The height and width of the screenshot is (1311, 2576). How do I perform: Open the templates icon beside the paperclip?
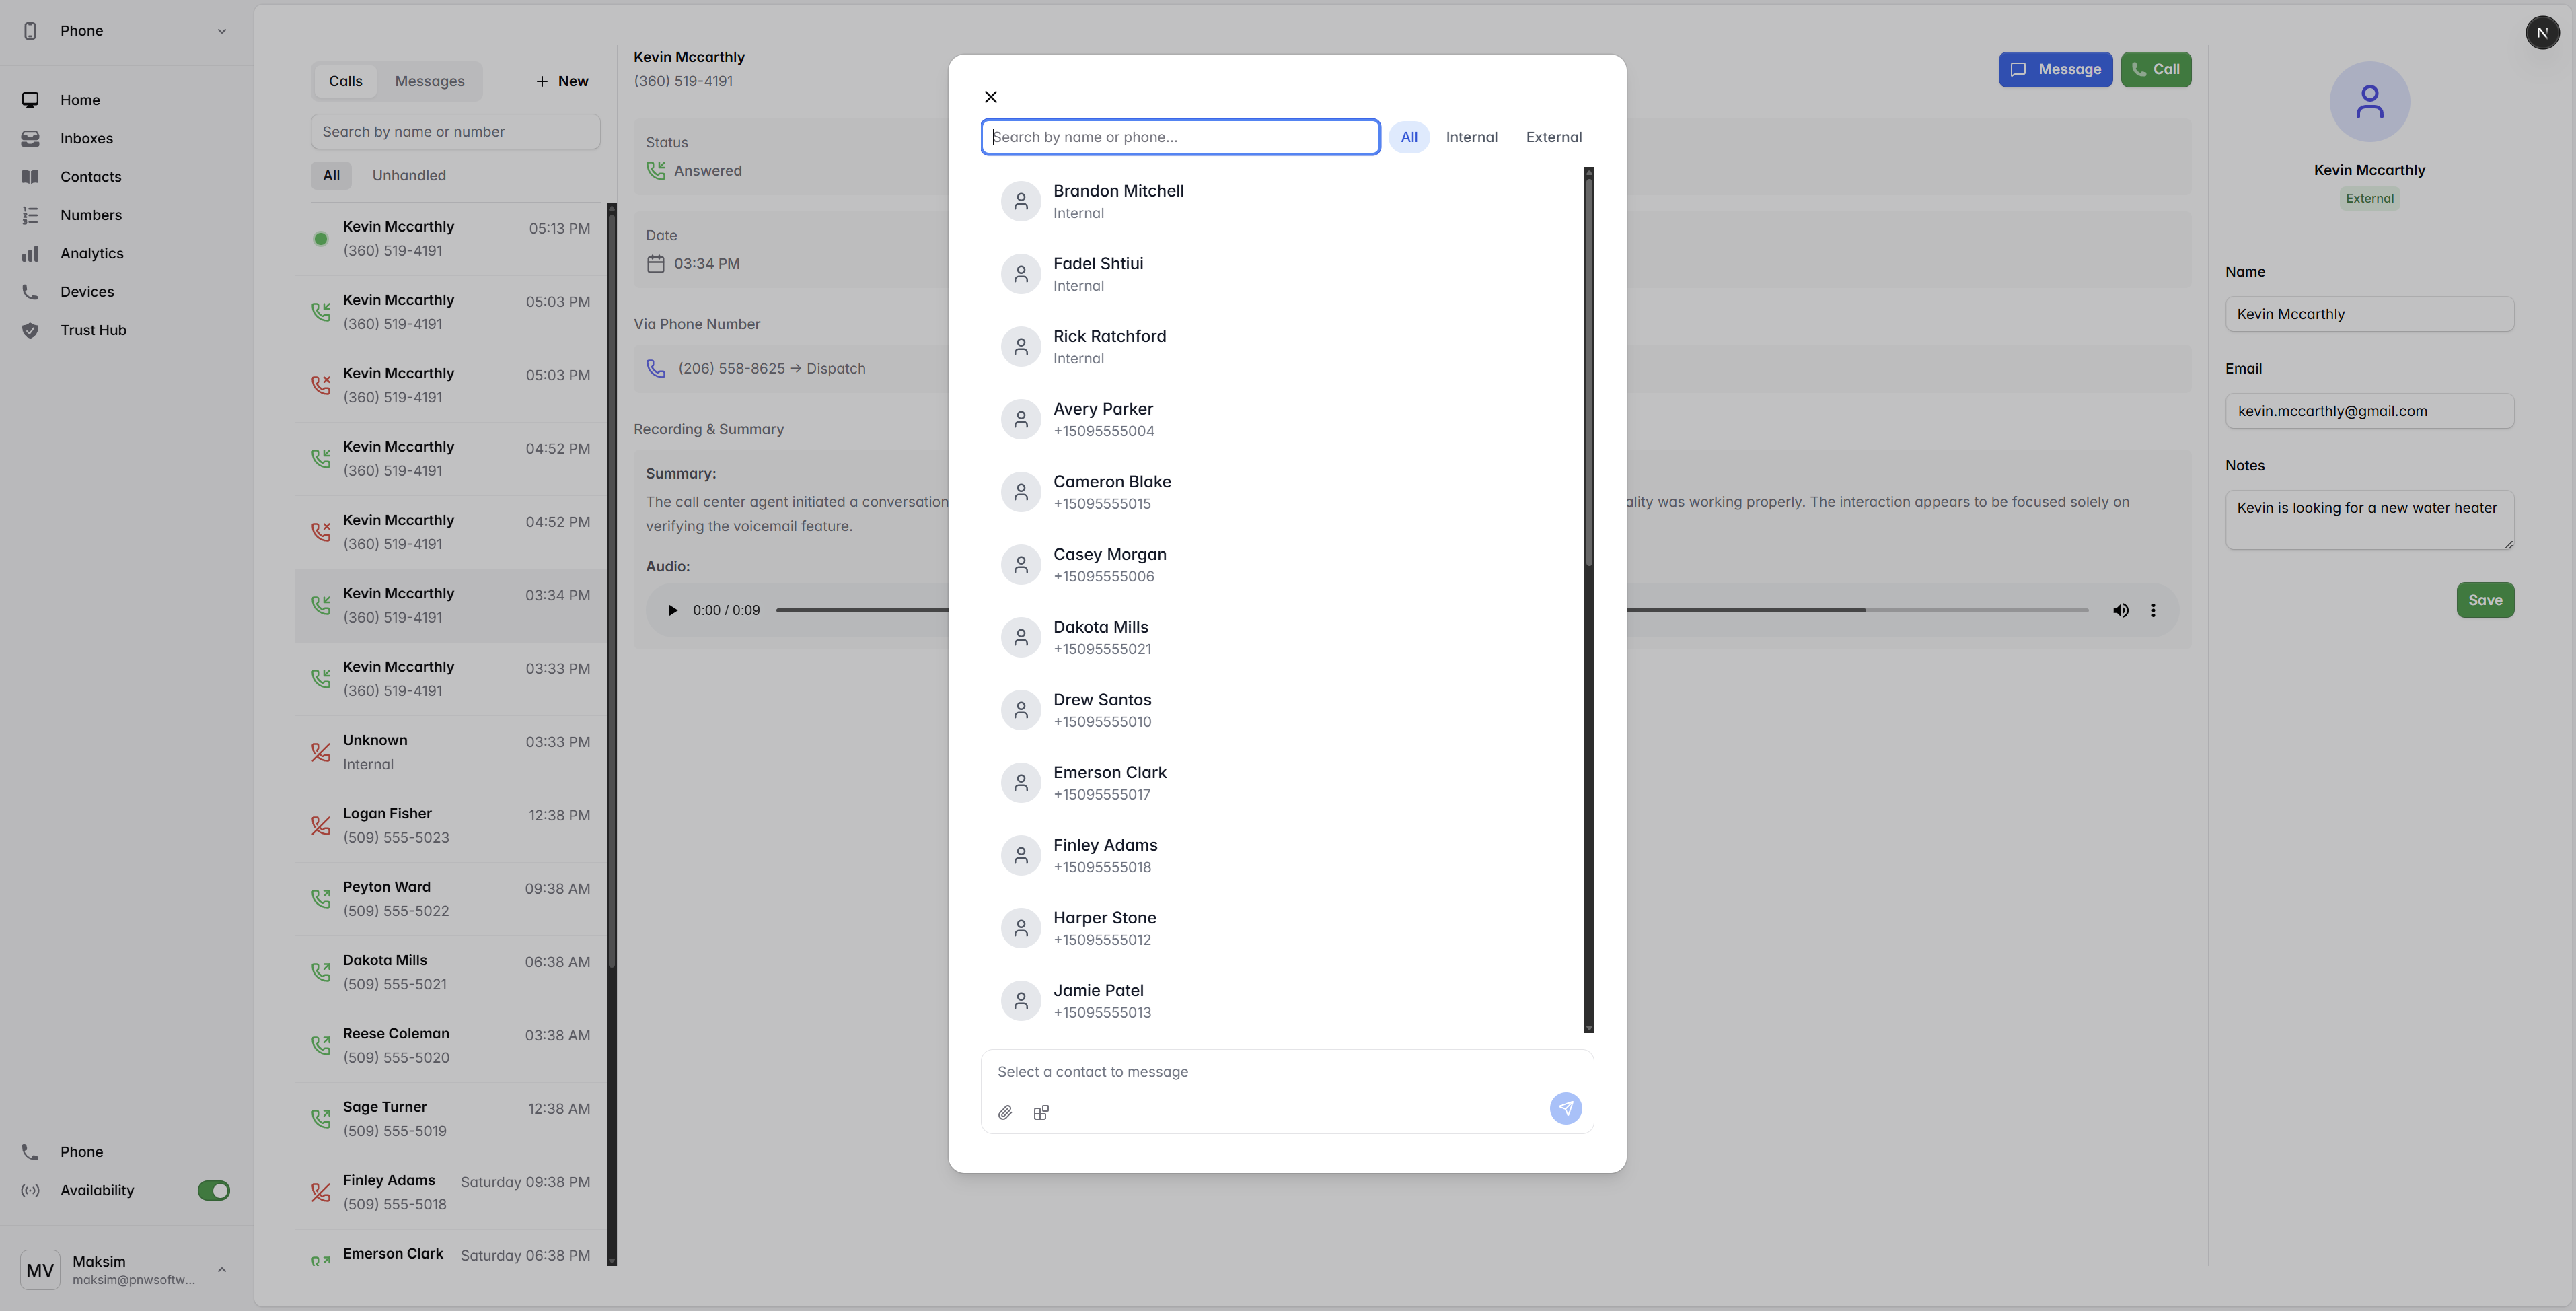coord(1041,1112)
